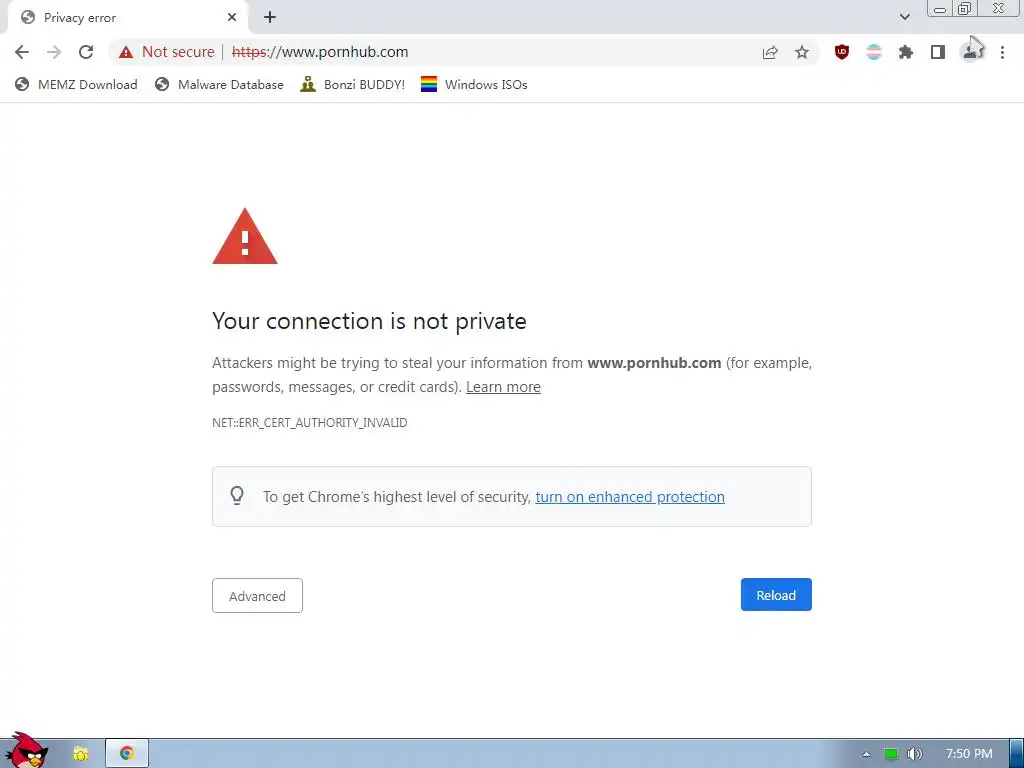Click NET::ERR_CERT_AUTHORITY_INVALID error code text
The width and height of the screenshot is (1024, 768).
(310, 423)
